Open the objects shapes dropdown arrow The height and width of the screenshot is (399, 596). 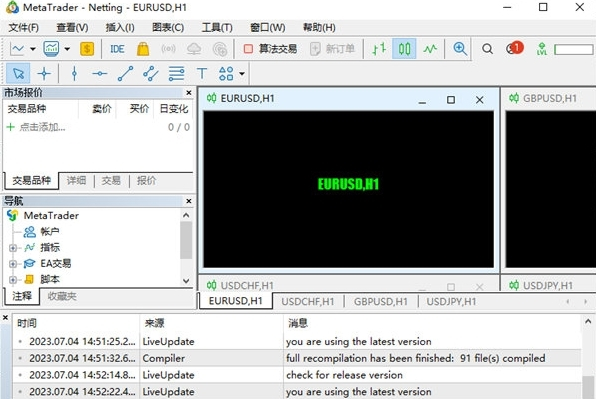click(x=242, y=73)
